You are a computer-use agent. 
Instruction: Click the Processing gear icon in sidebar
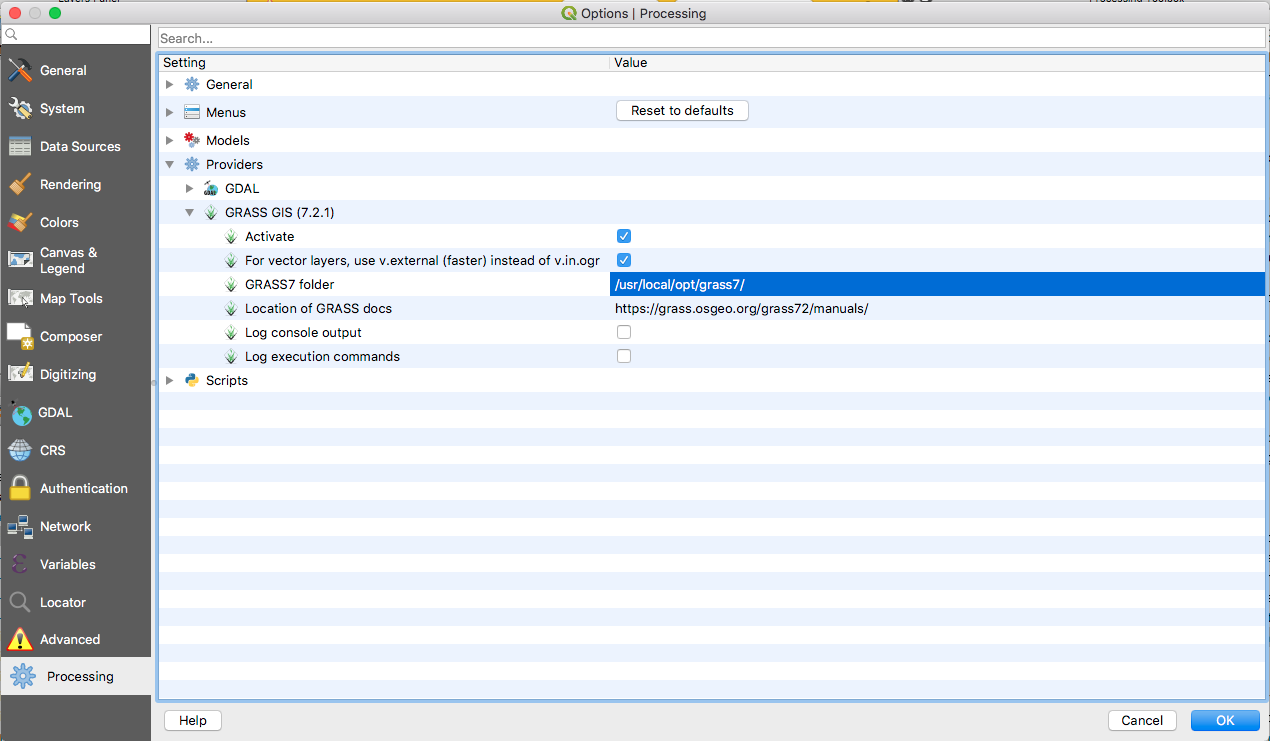tap(23, 677)
